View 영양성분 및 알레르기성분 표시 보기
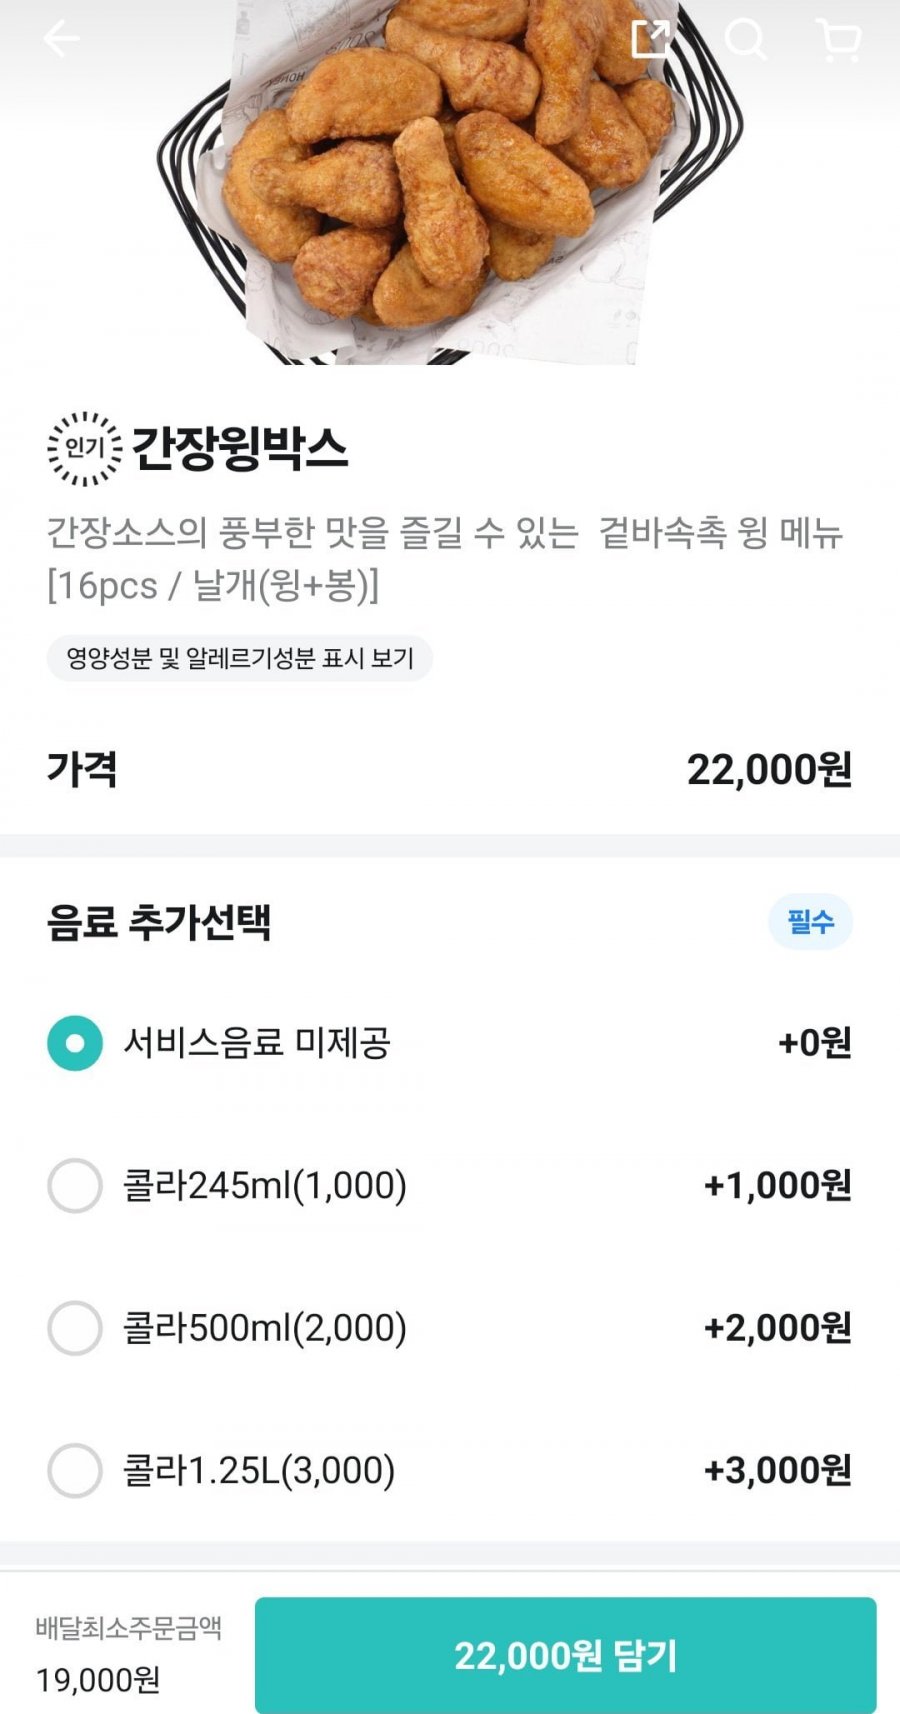 point(240,658)
